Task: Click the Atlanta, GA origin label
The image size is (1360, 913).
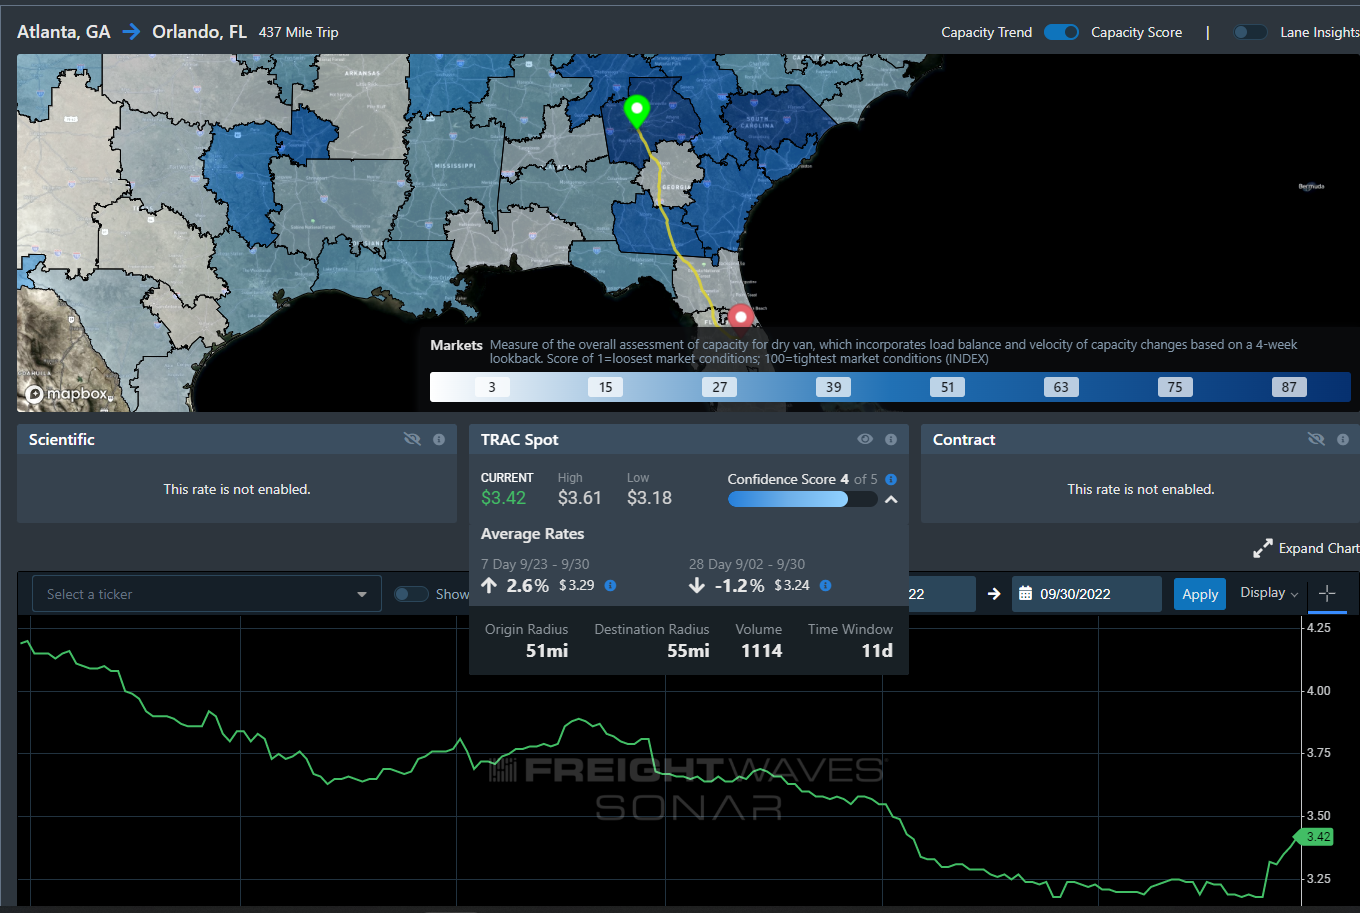Action: tap(64, 32)
